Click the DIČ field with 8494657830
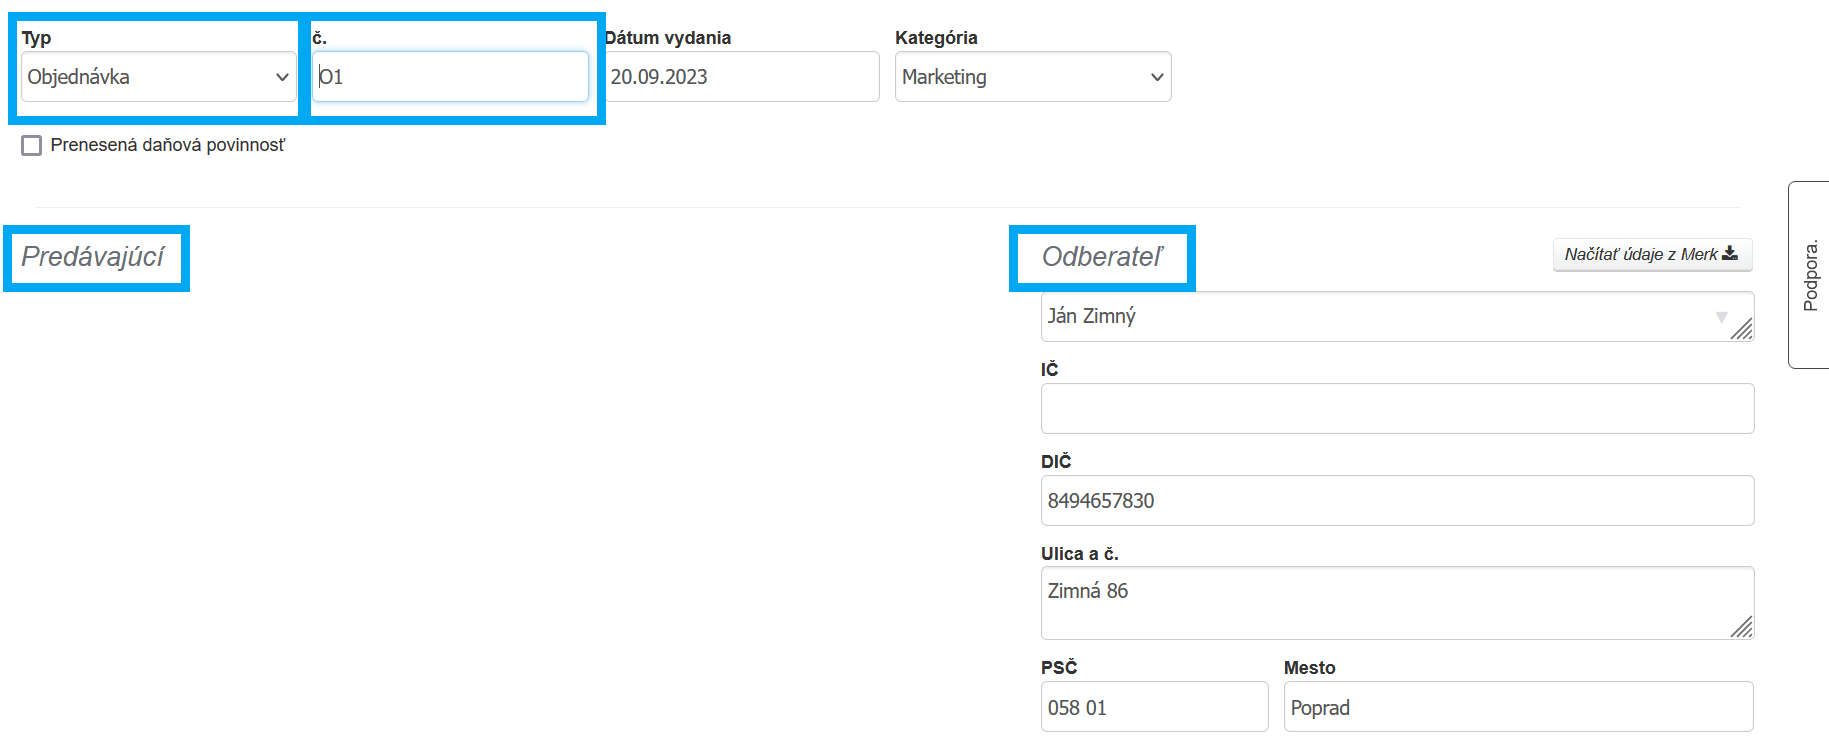 click(1396, 500)
